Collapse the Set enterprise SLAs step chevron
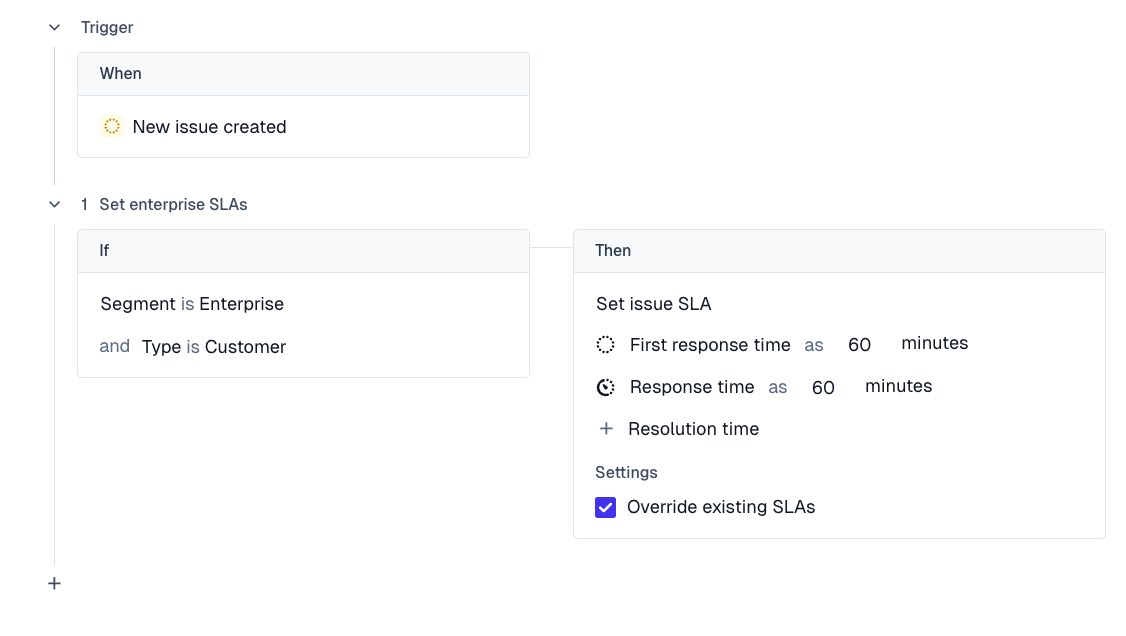1126x636 pixels. tap(54, 205)
